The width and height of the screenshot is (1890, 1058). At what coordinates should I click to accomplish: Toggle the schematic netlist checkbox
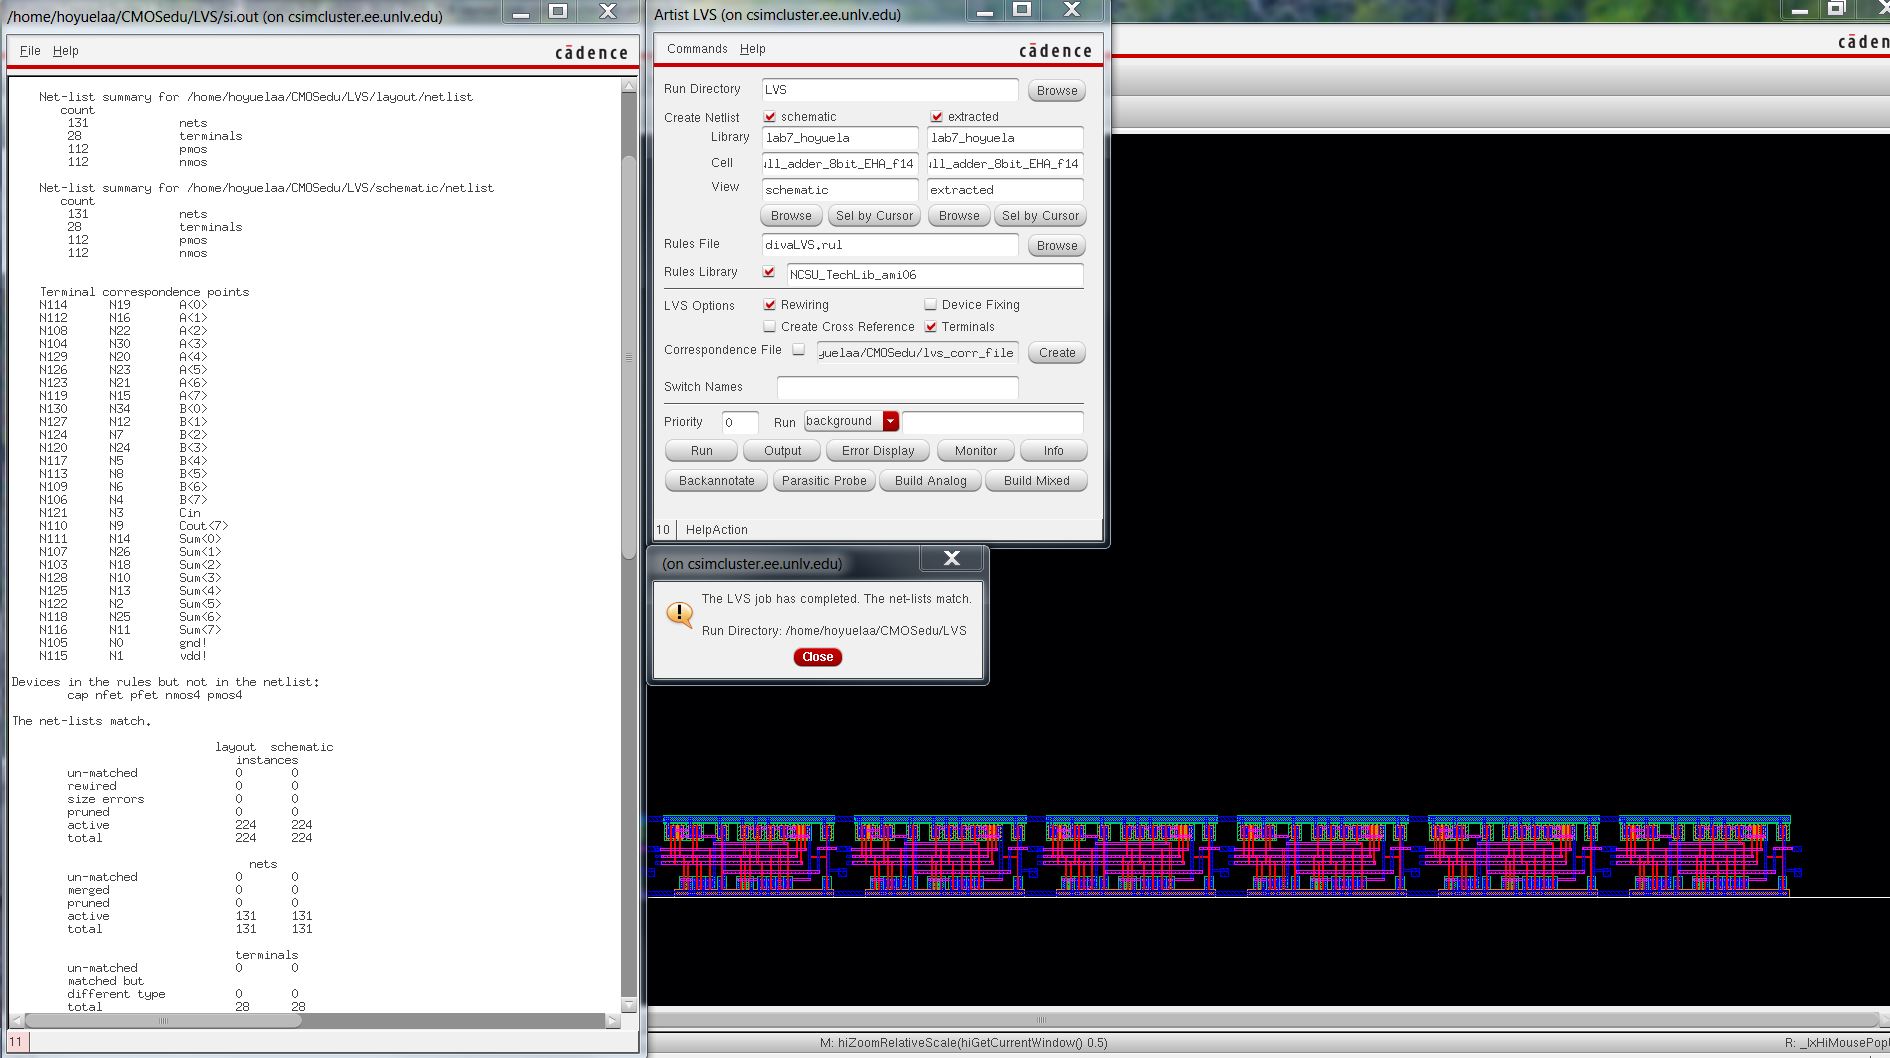[x=770, y=117]
